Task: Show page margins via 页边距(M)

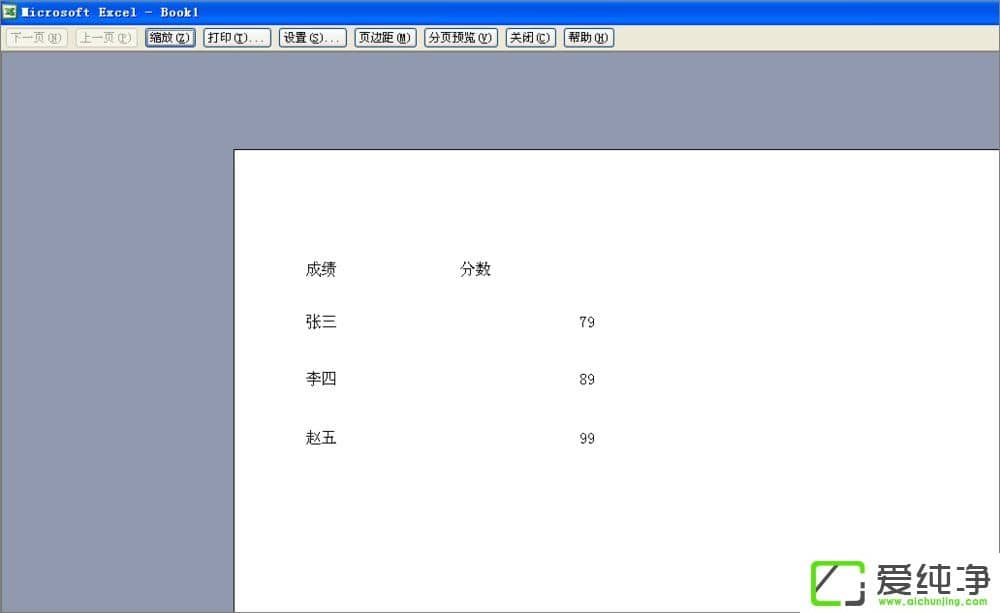Action: pyautogui.click(x=385, y=38)
